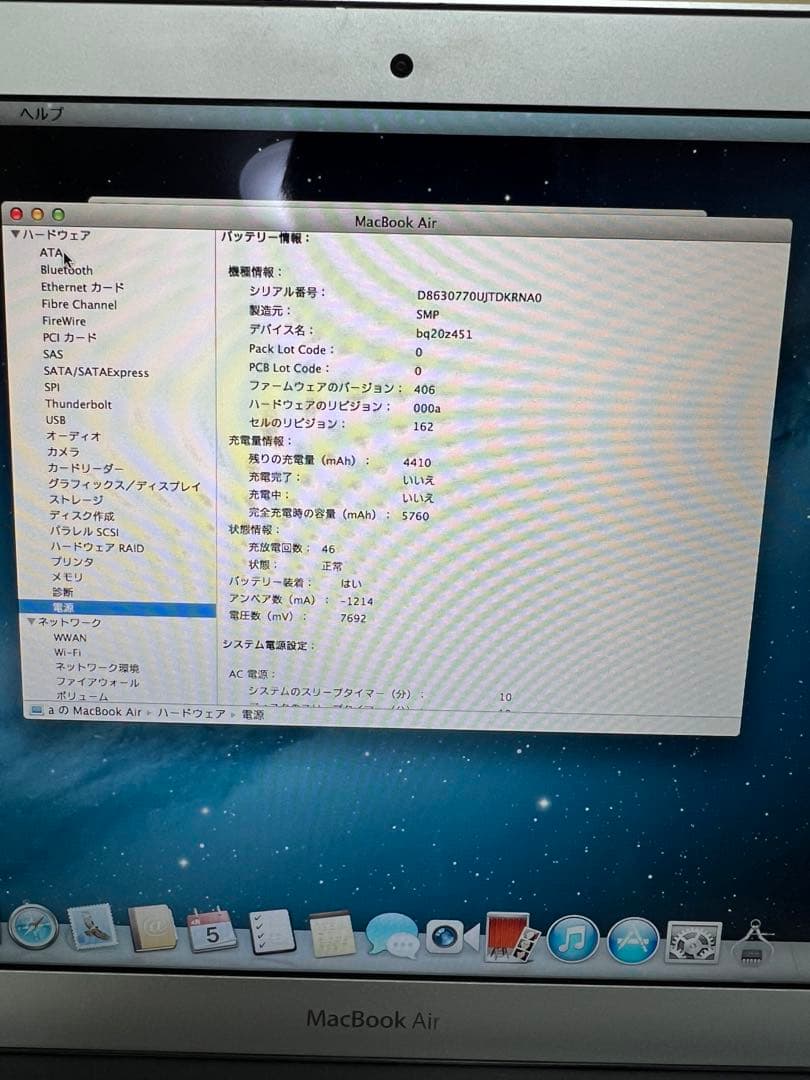This screenshot has height=1080, width=810.
Task: Open the App Store in the Dock
Action: [x=632, y=941]
